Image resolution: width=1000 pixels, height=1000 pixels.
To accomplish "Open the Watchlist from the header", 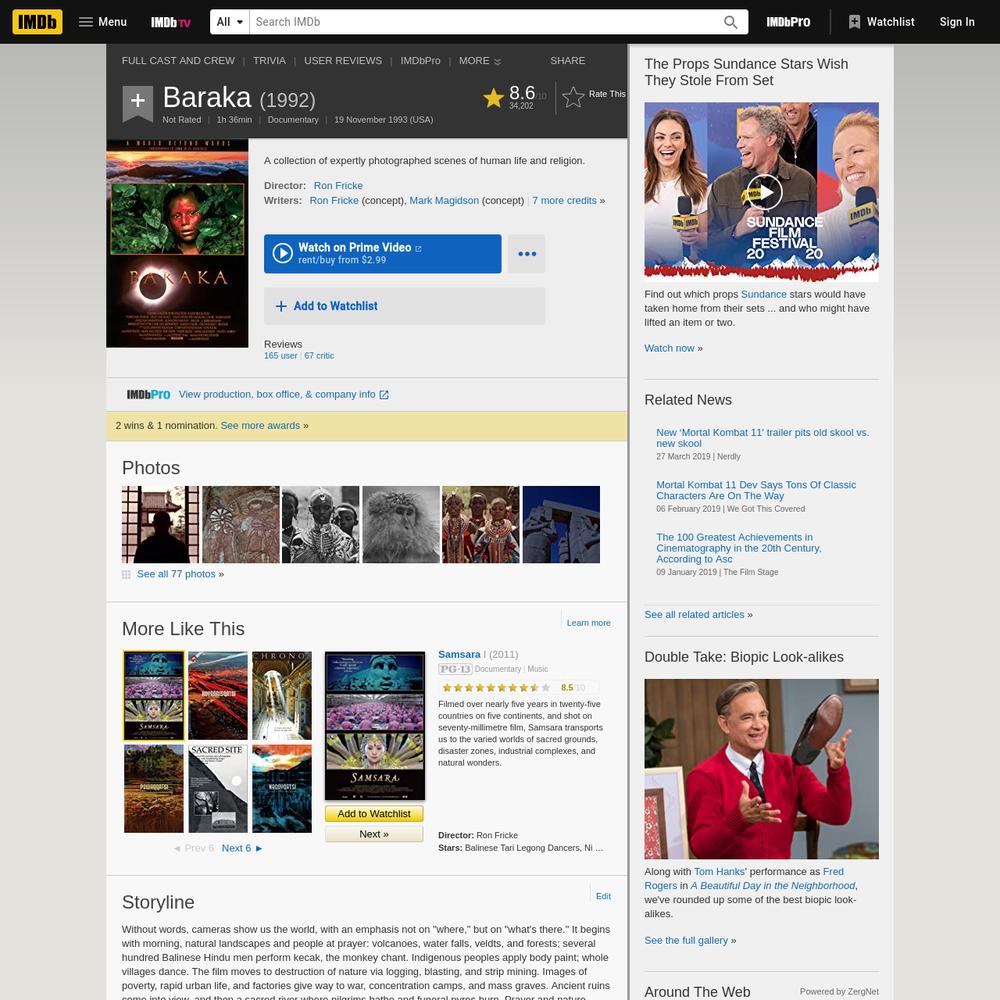I will point(881,22).
